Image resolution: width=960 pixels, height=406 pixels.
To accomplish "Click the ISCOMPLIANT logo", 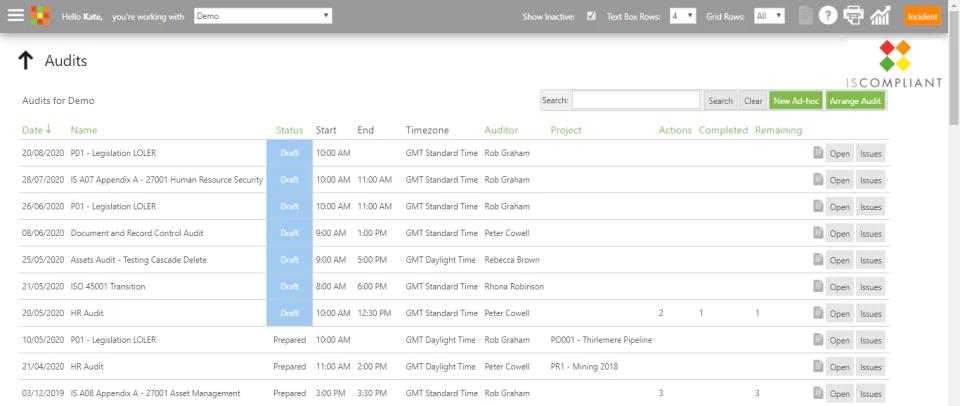I will 894,64.
